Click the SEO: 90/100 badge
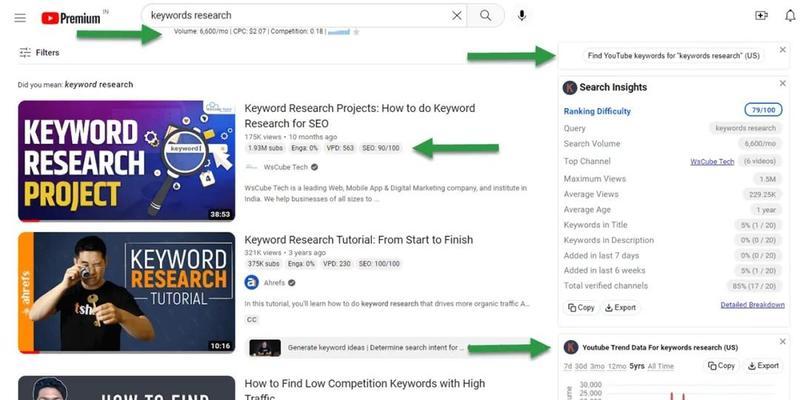The width and height of the screenshot is (800, 400). 380,148
